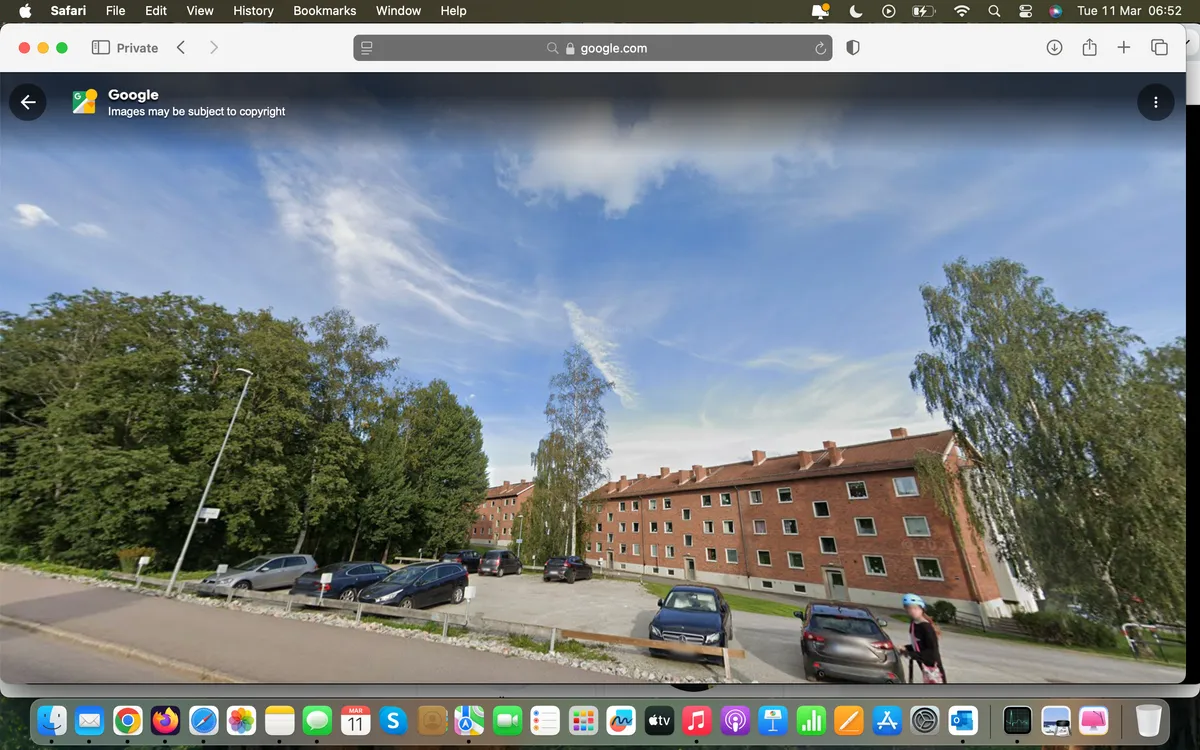Click the Safari sidebar toggle icon
The height and width of the screenshot is (750, 1200).
point(100,48)
